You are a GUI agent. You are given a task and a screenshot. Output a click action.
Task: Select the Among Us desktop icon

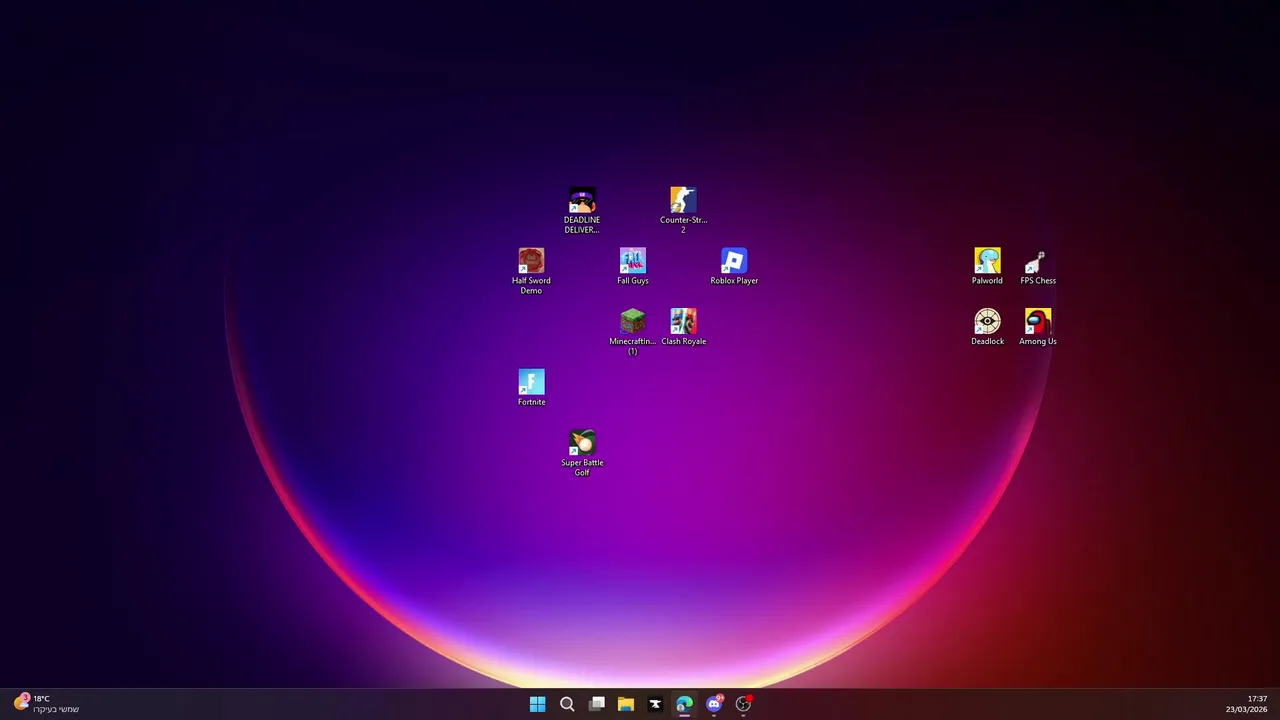click(x=1038, y=328)
